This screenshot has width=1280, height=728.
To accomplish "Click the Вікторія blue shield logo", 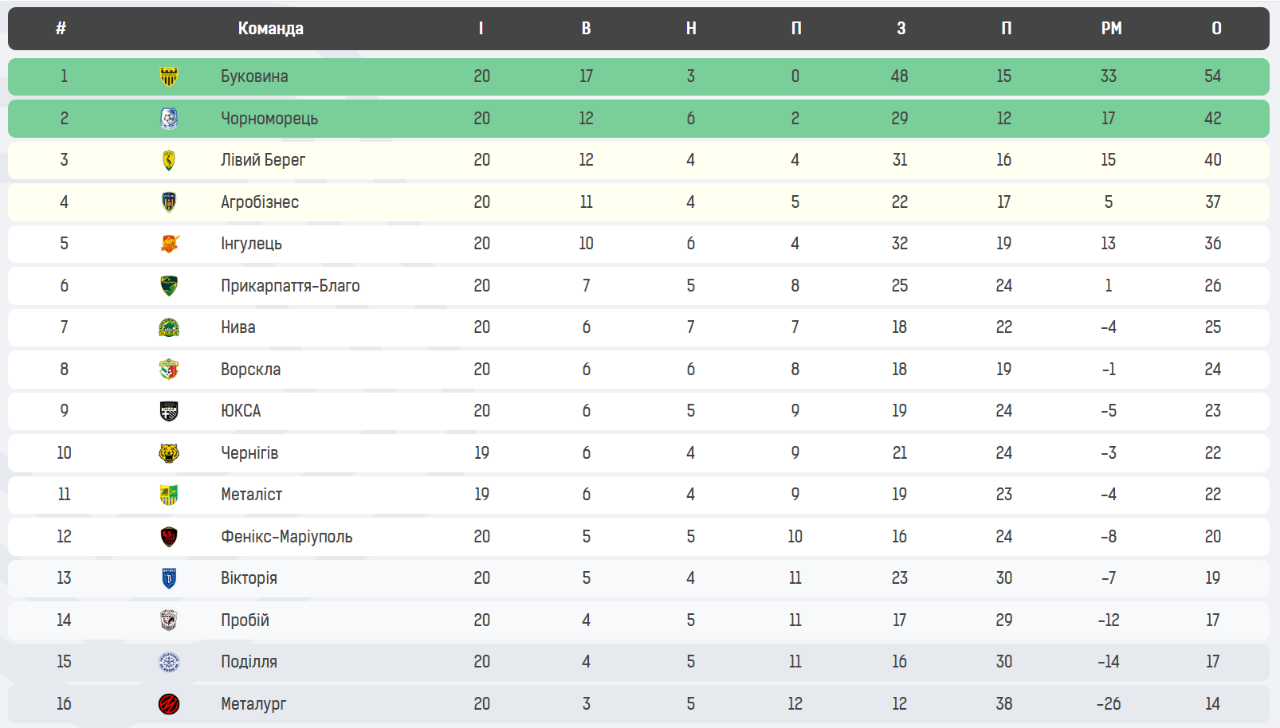I will pyautogui.click(x=169, y=579).
